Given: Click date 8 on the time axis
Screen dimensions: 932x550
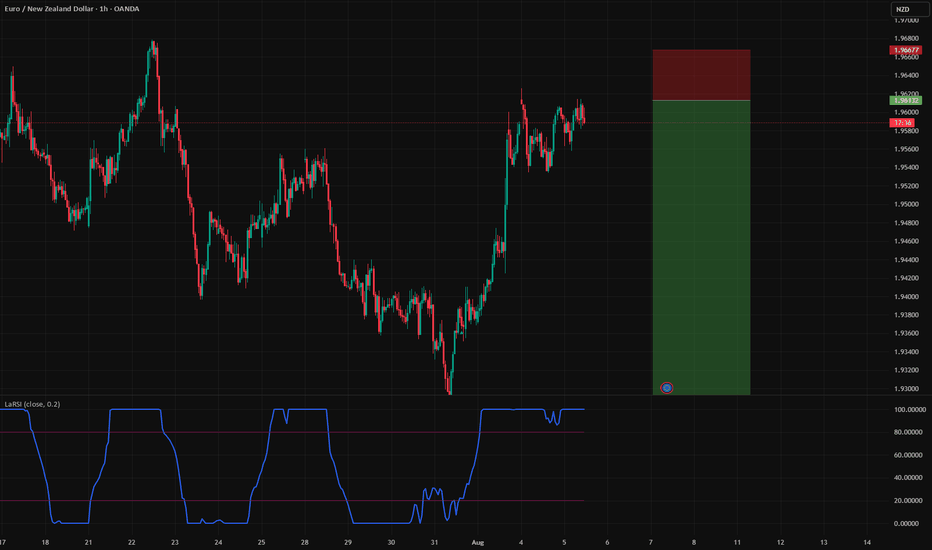Looking at the screenshot, I should [x=694, y=542].
